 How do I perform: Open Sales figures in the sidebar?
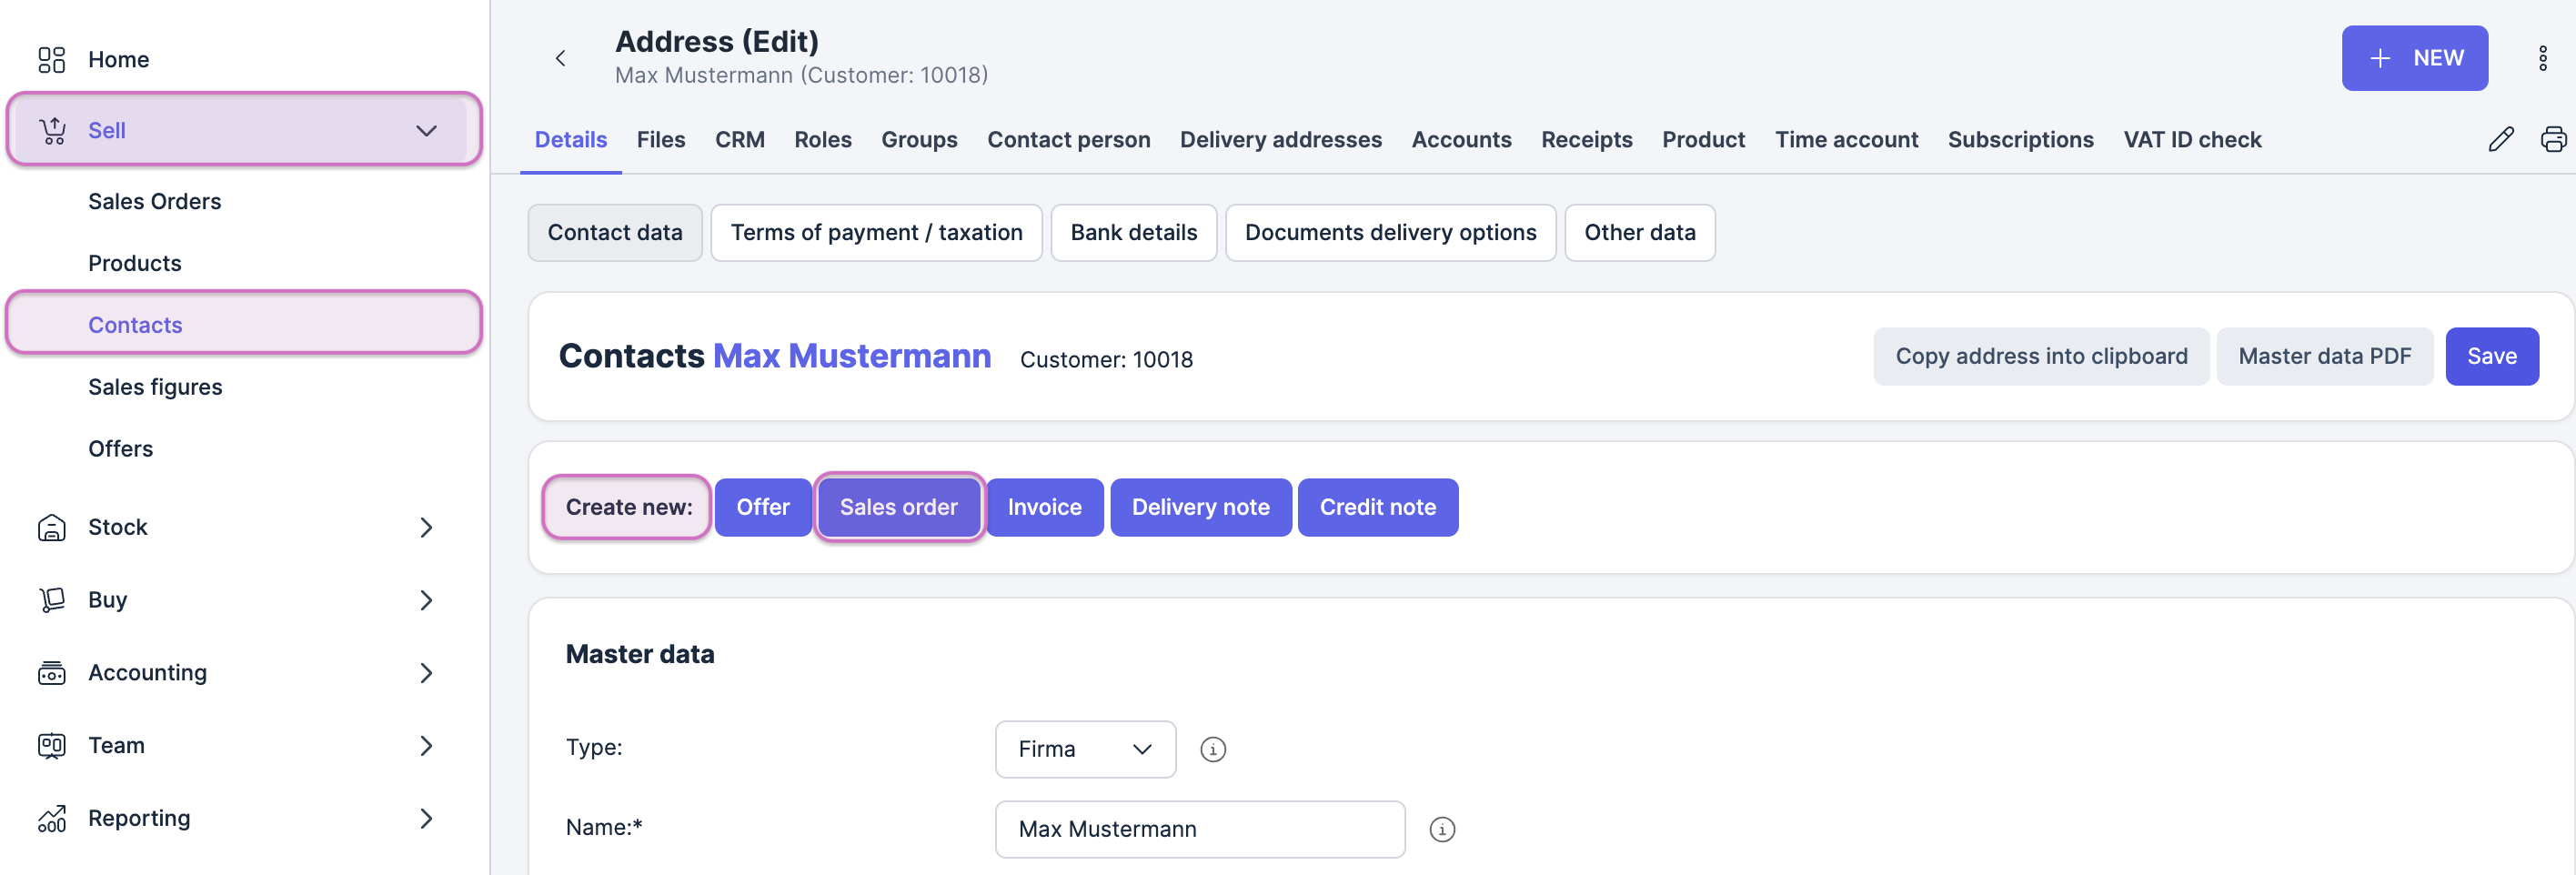click(155, 387)
